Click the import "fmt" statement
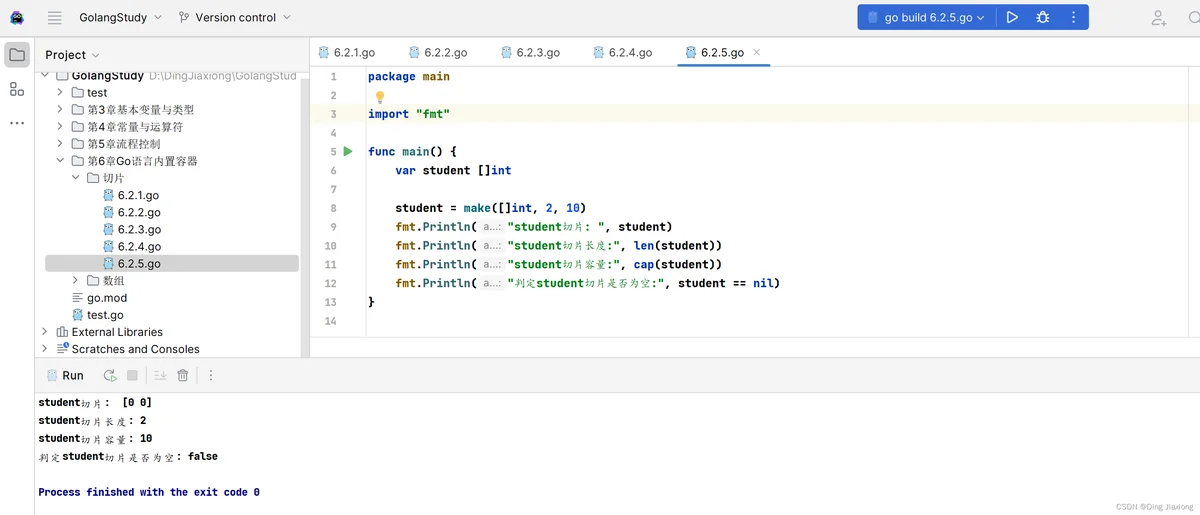 click(x=409, y=114)
